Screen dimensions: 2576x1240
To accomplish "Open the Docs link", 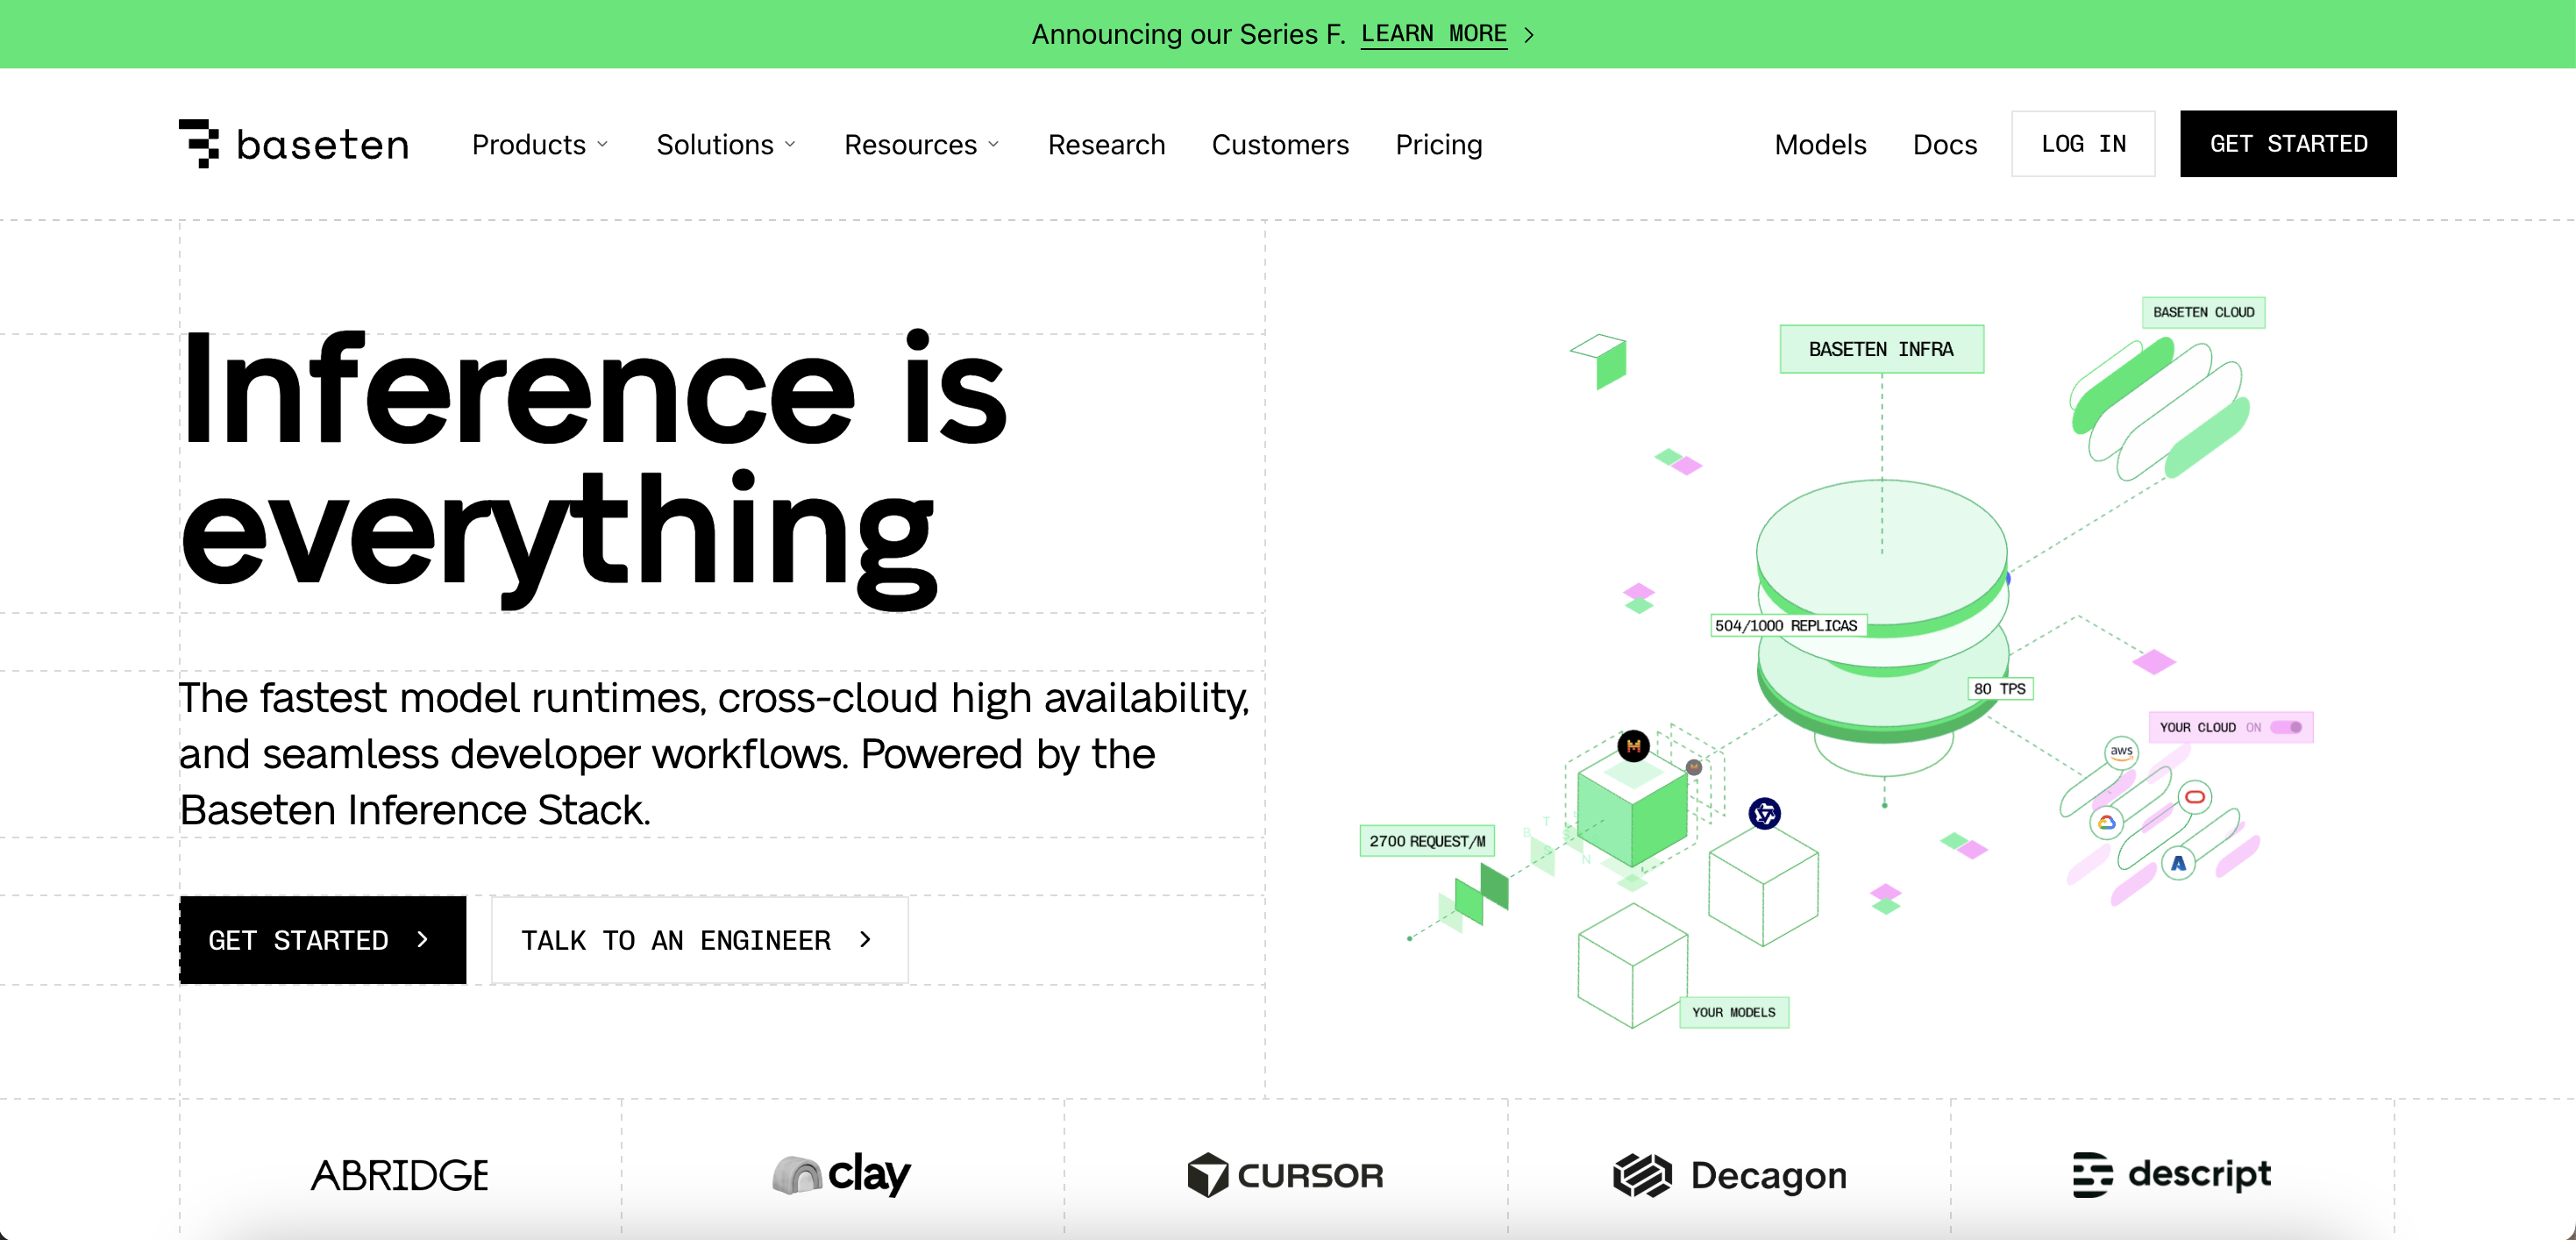I will [x=1944, y=145].
